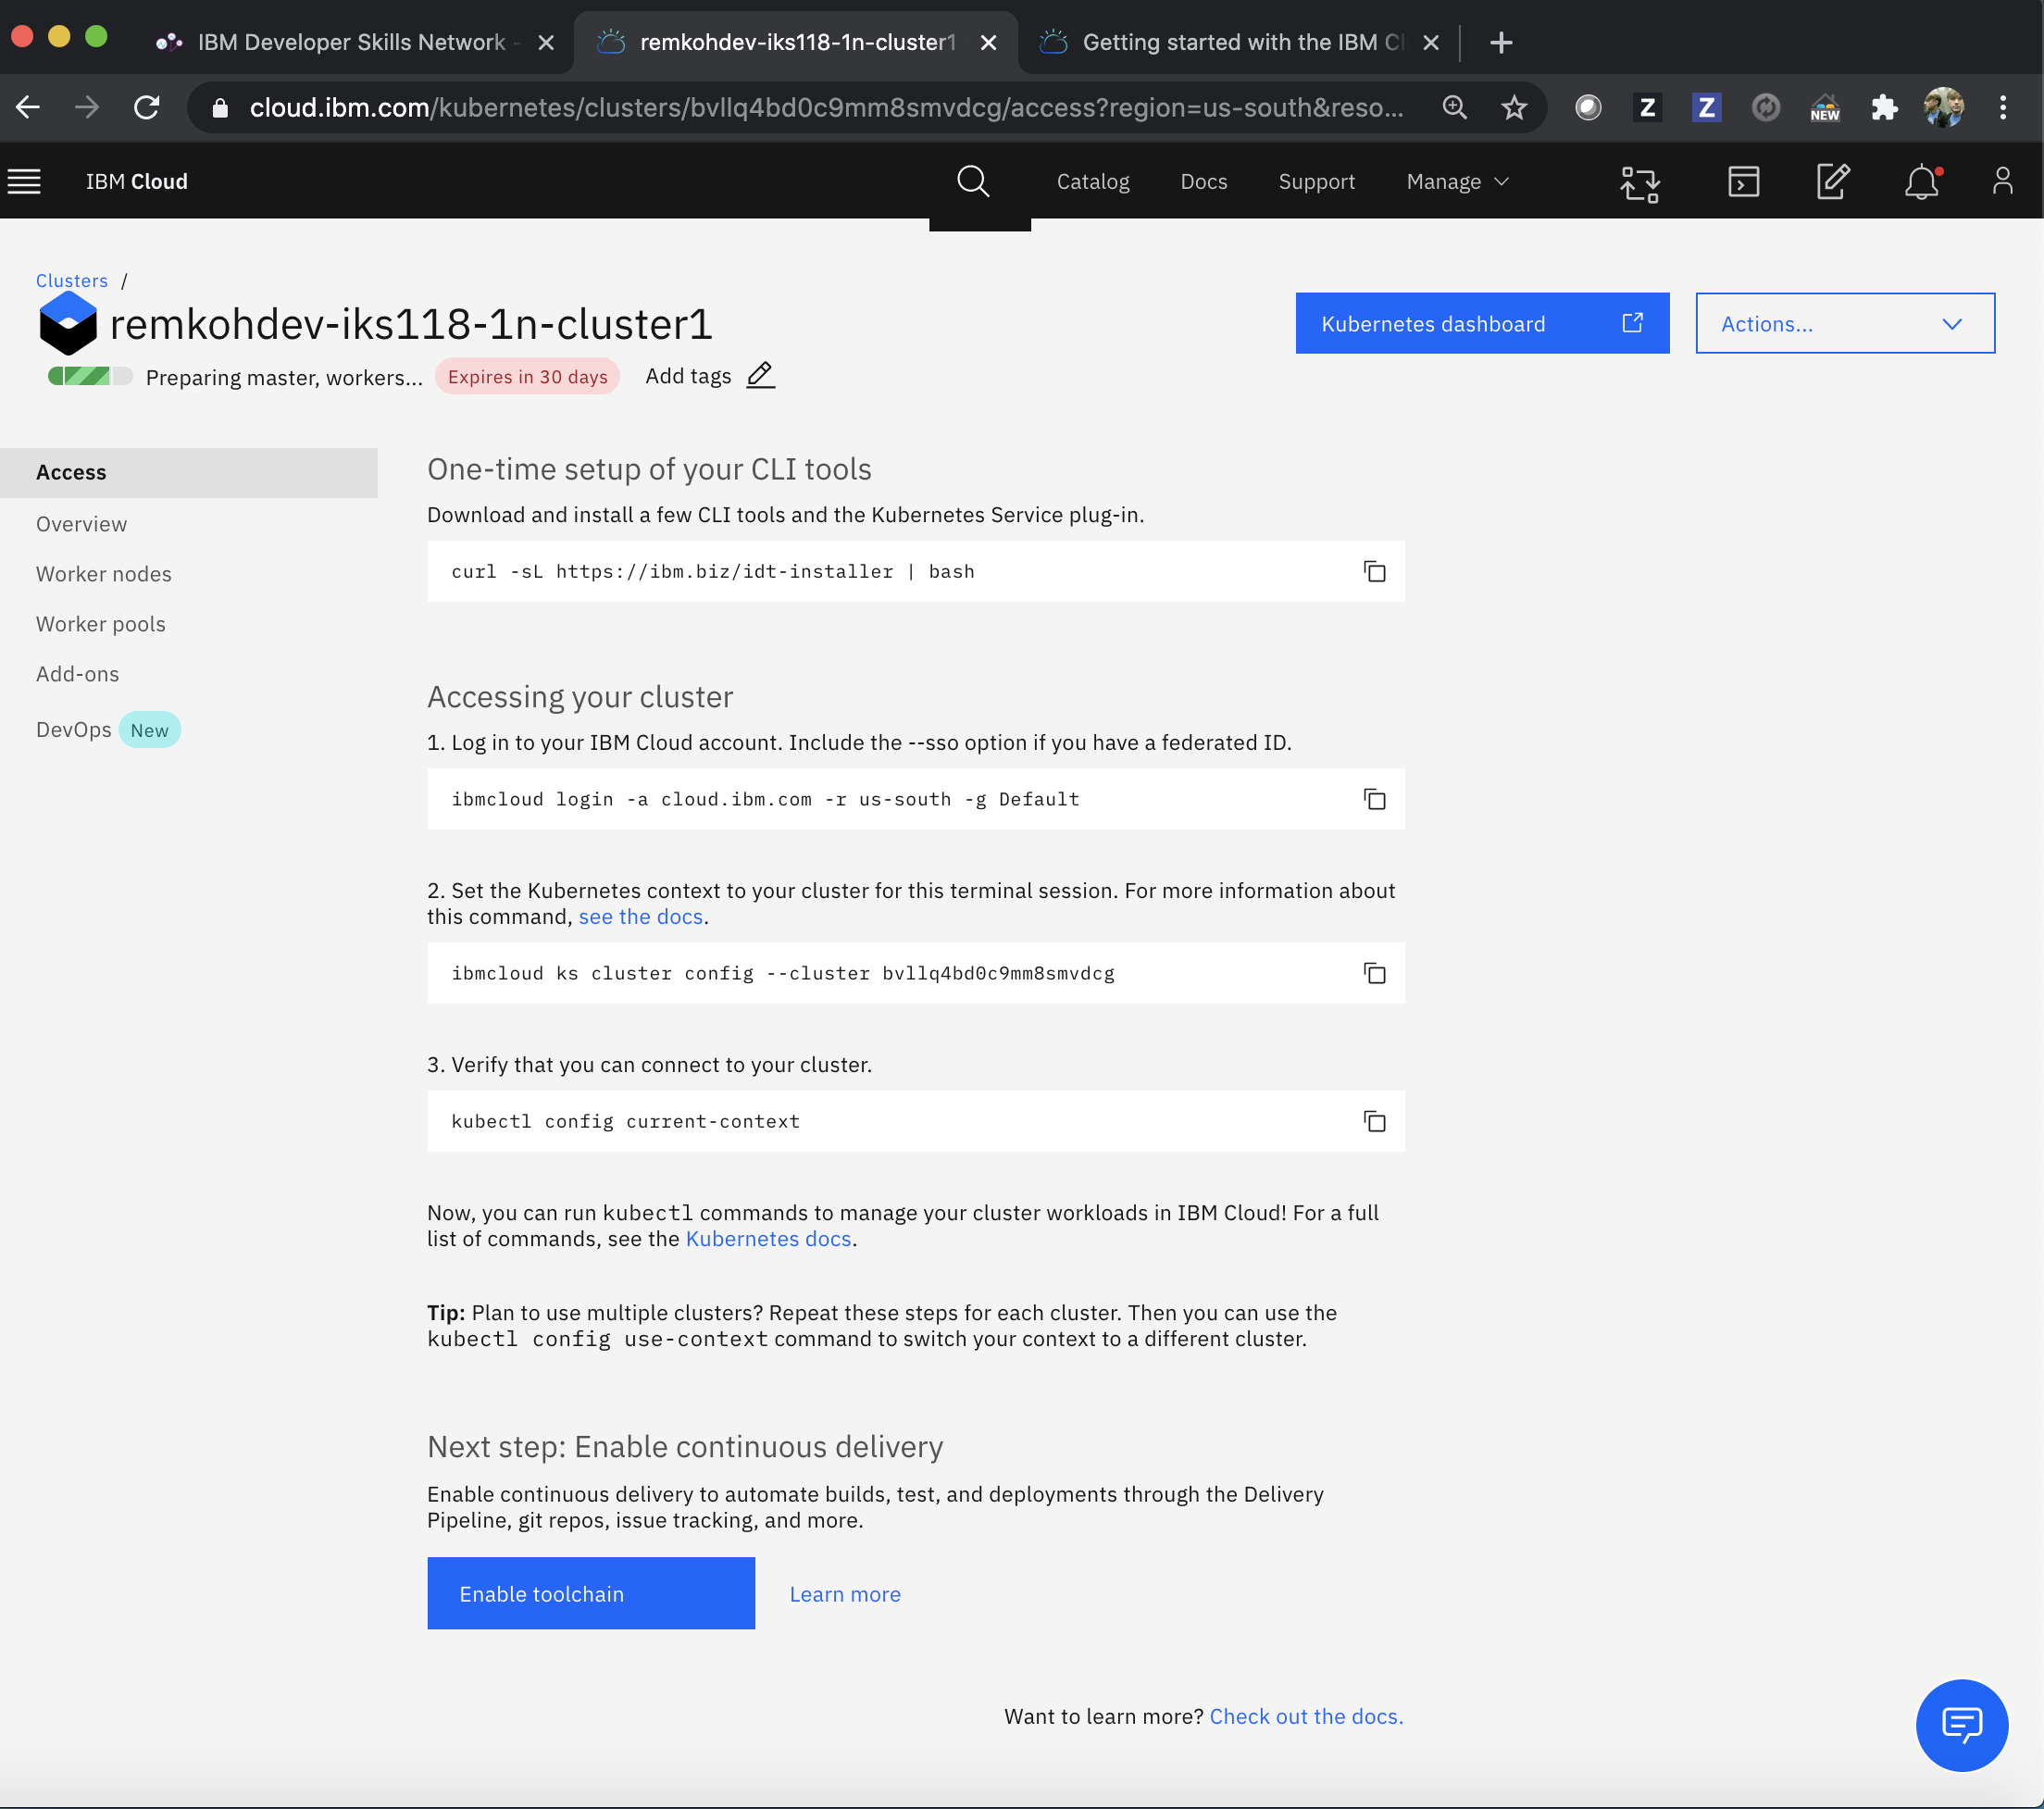The height and width of the screenshot is (1809, 2044).
Task: Expand the Actions dropdown
Action: point(1844,323)
